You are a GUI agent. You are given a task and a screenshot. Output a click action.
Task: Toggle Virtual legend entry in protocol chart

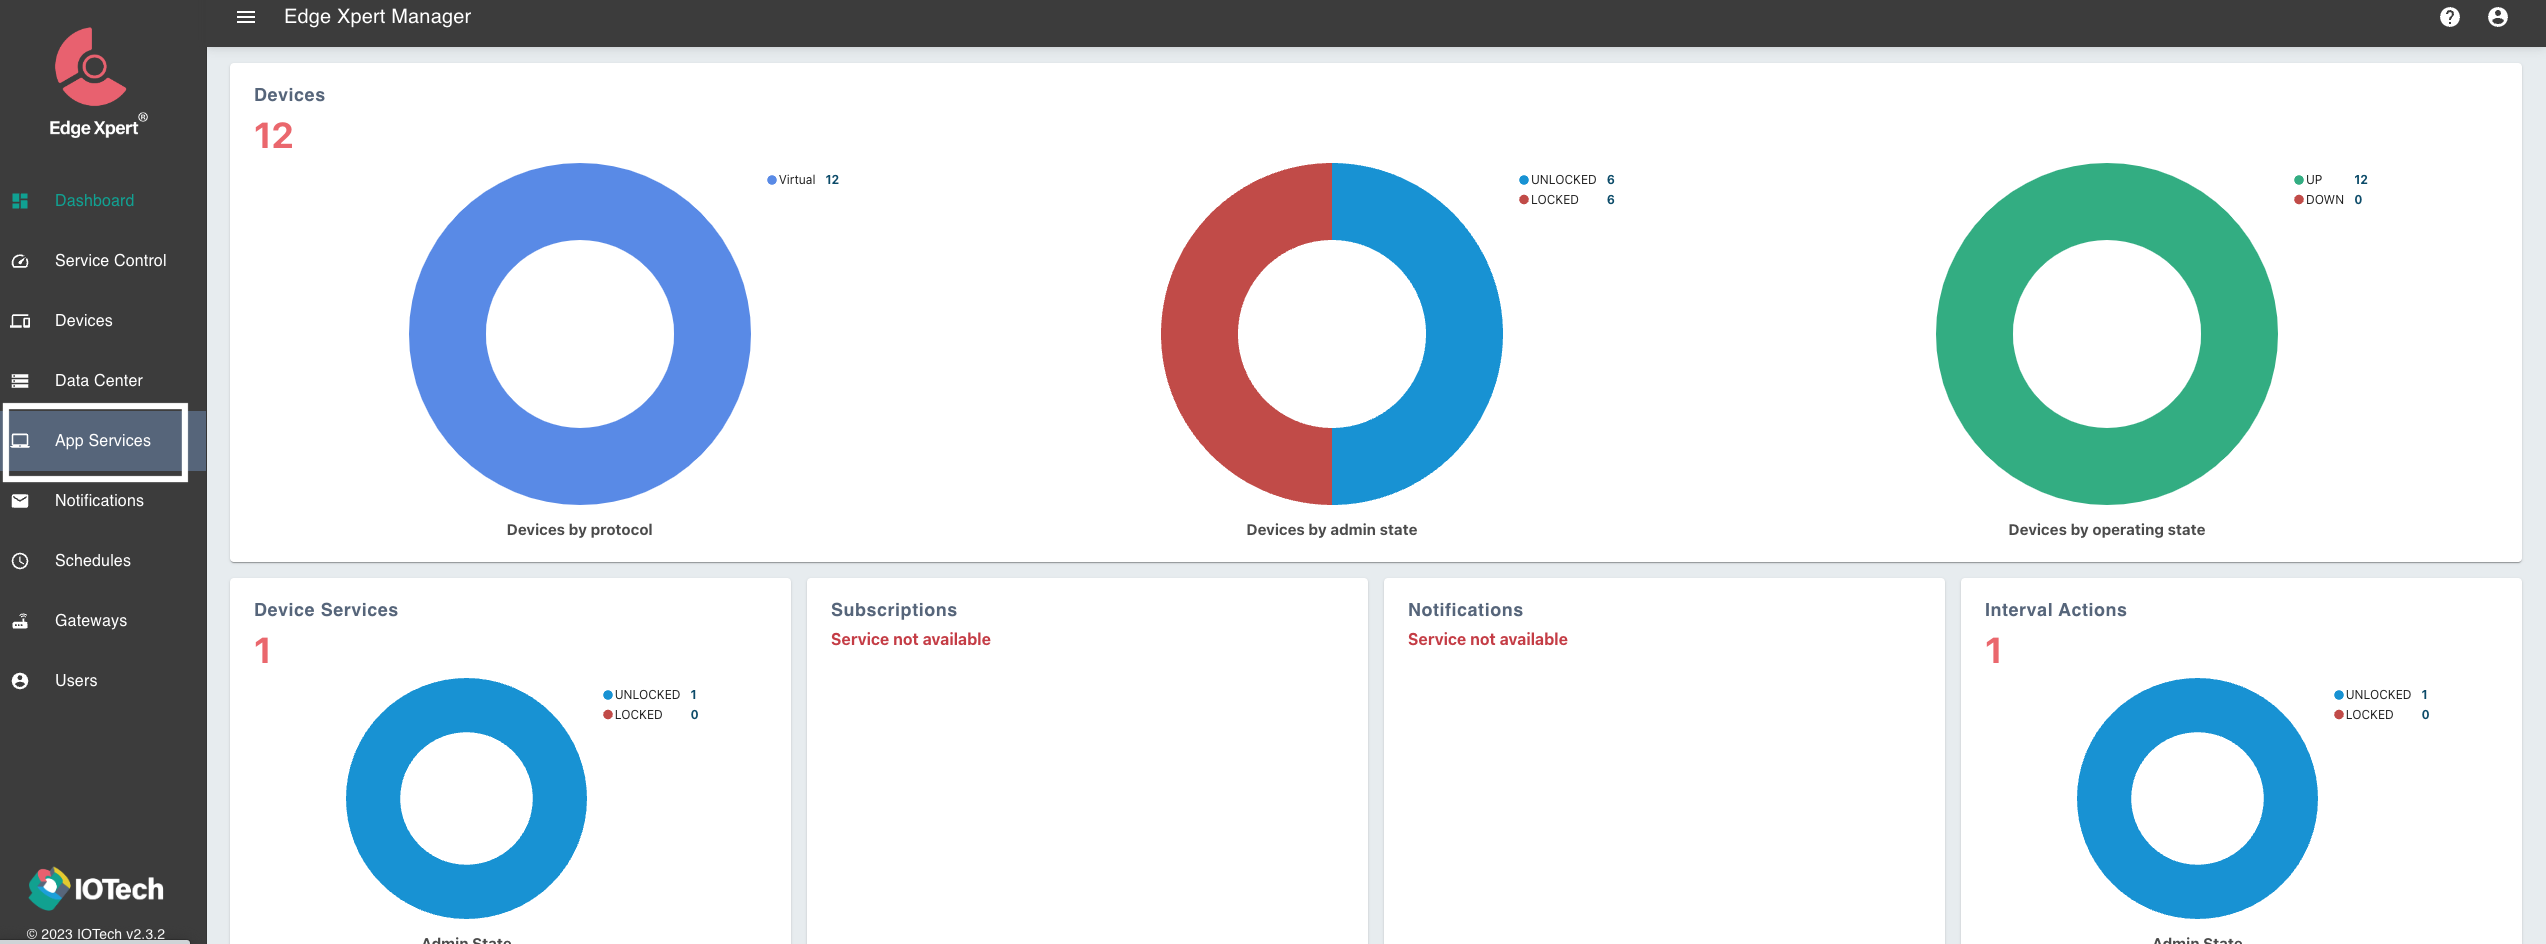[x=802, y=180]
